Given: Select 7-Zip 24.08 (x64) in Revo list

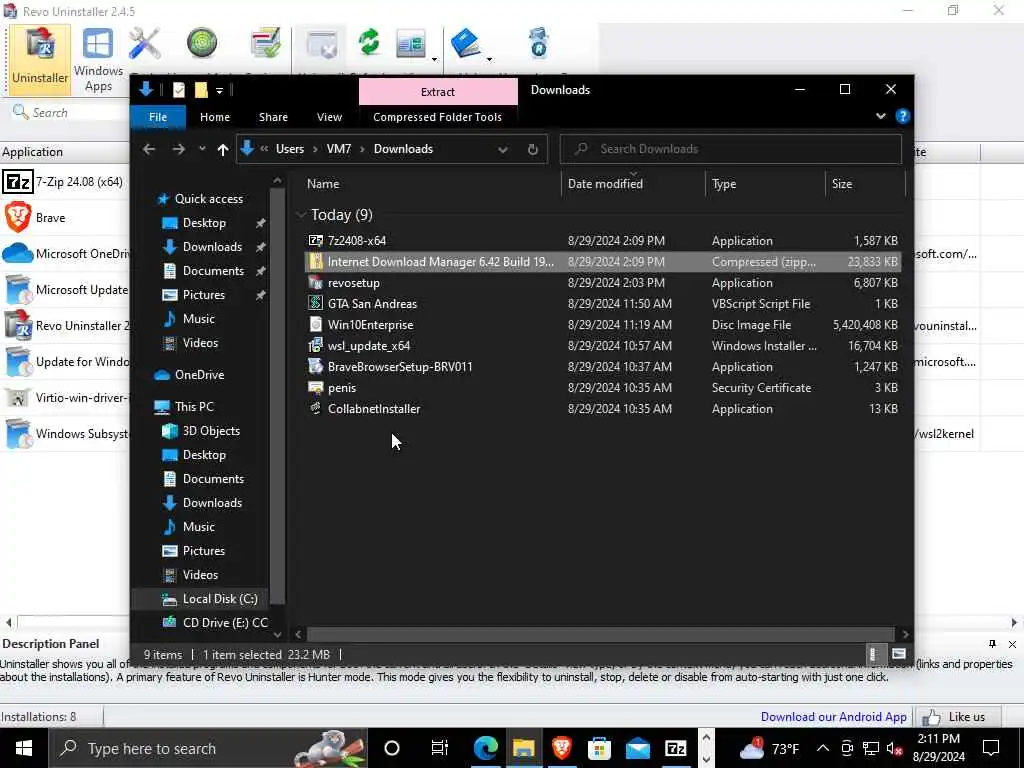Looking at the screenshot, I should coord(65,182).
